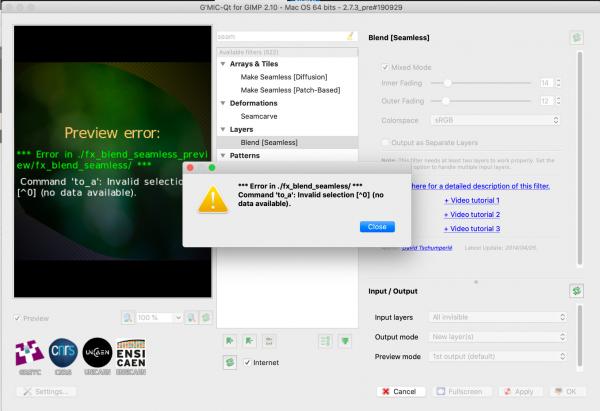Toggle the Preview checkbox
This screenshot has height=411, width=600.
[17, 318]
